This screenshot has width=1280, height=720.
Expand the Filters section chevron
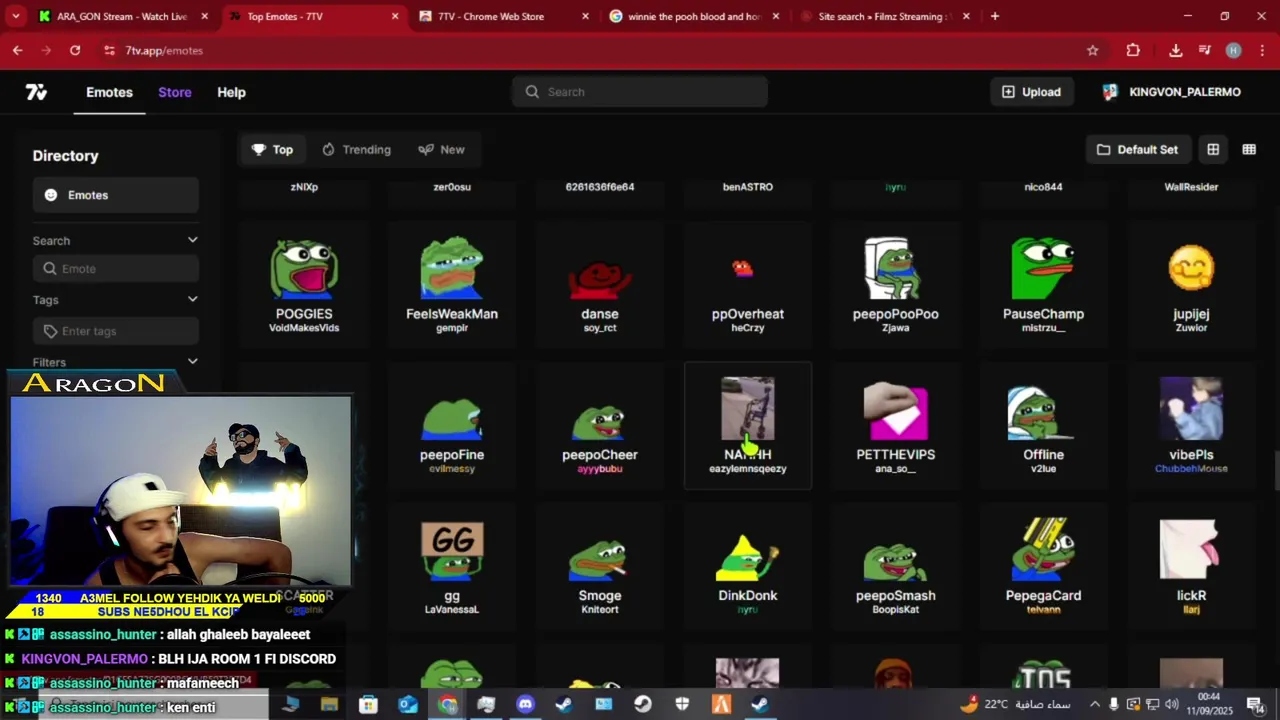192,362
